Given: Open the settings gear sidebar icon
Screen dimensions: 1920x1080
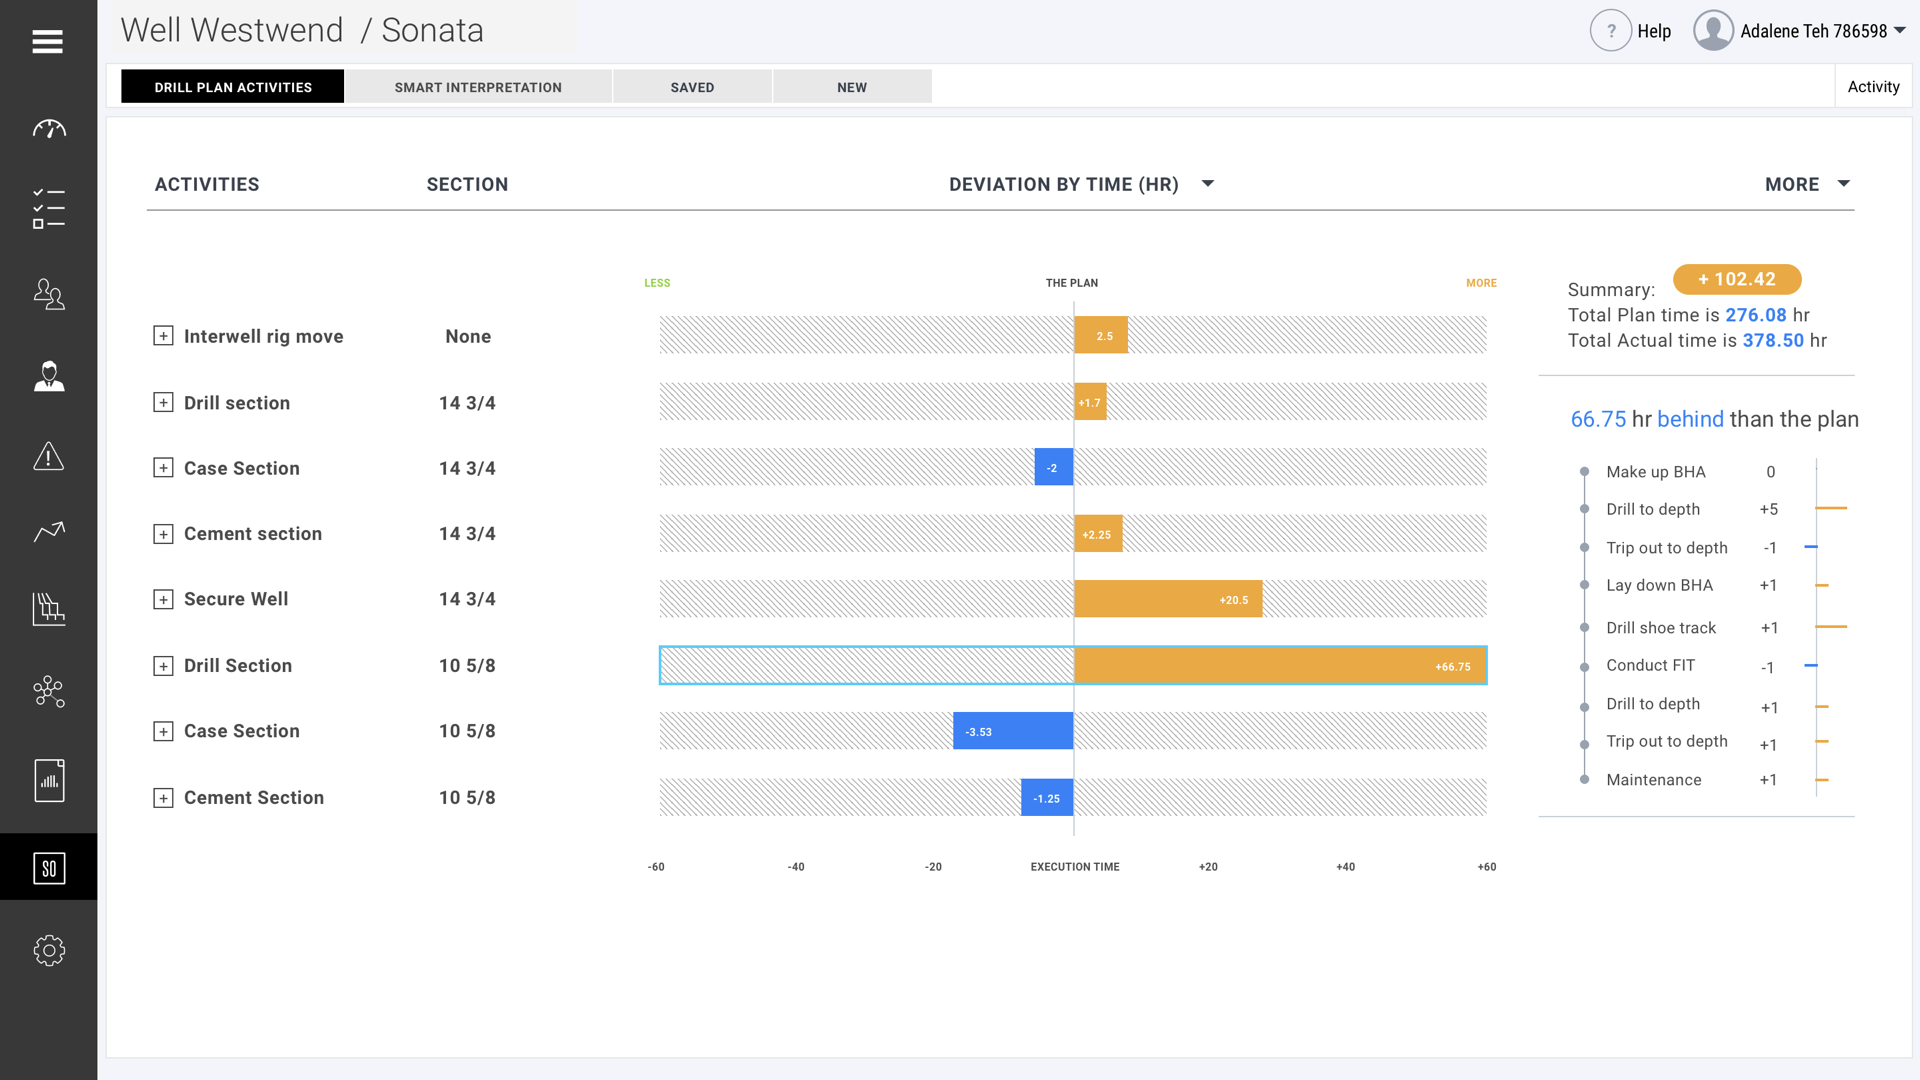Looking at the screenshot, I should (48, 950).
